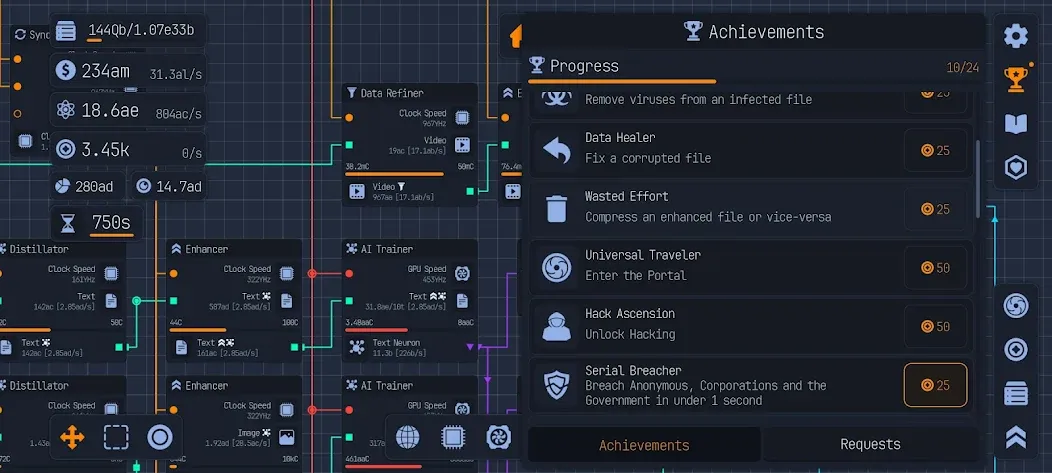Screen dimensions: 1052x473
Task: Click the circle tool in bottom toolbar
Action: tap(160, 437)
